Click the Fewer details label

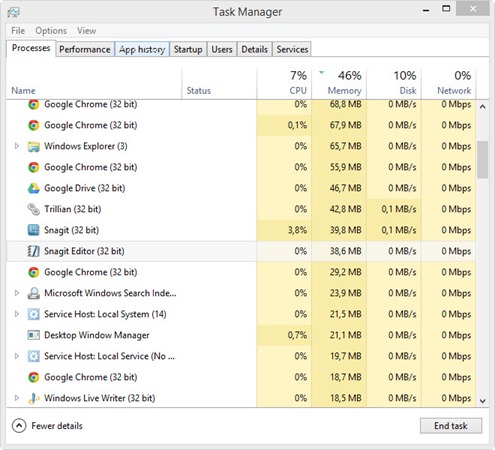click(57, 426)
